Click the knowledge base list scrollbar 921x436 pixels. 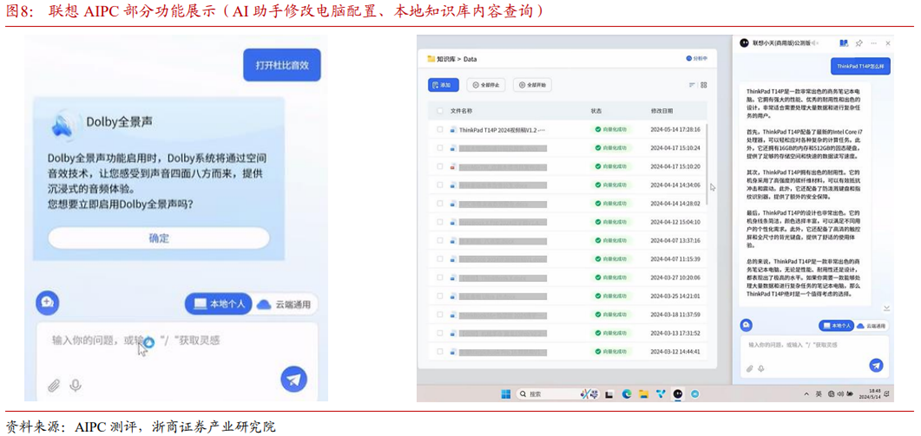point(707,163)
